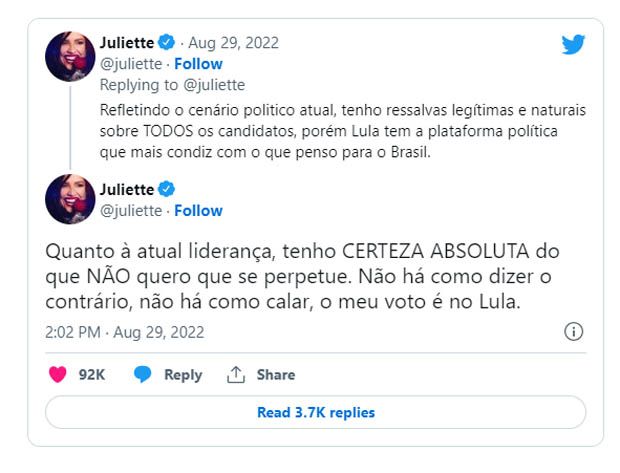Screen dimensions: 620x473
Task: Click the Juliette display name in the first tweet
Action: [127, 43]
